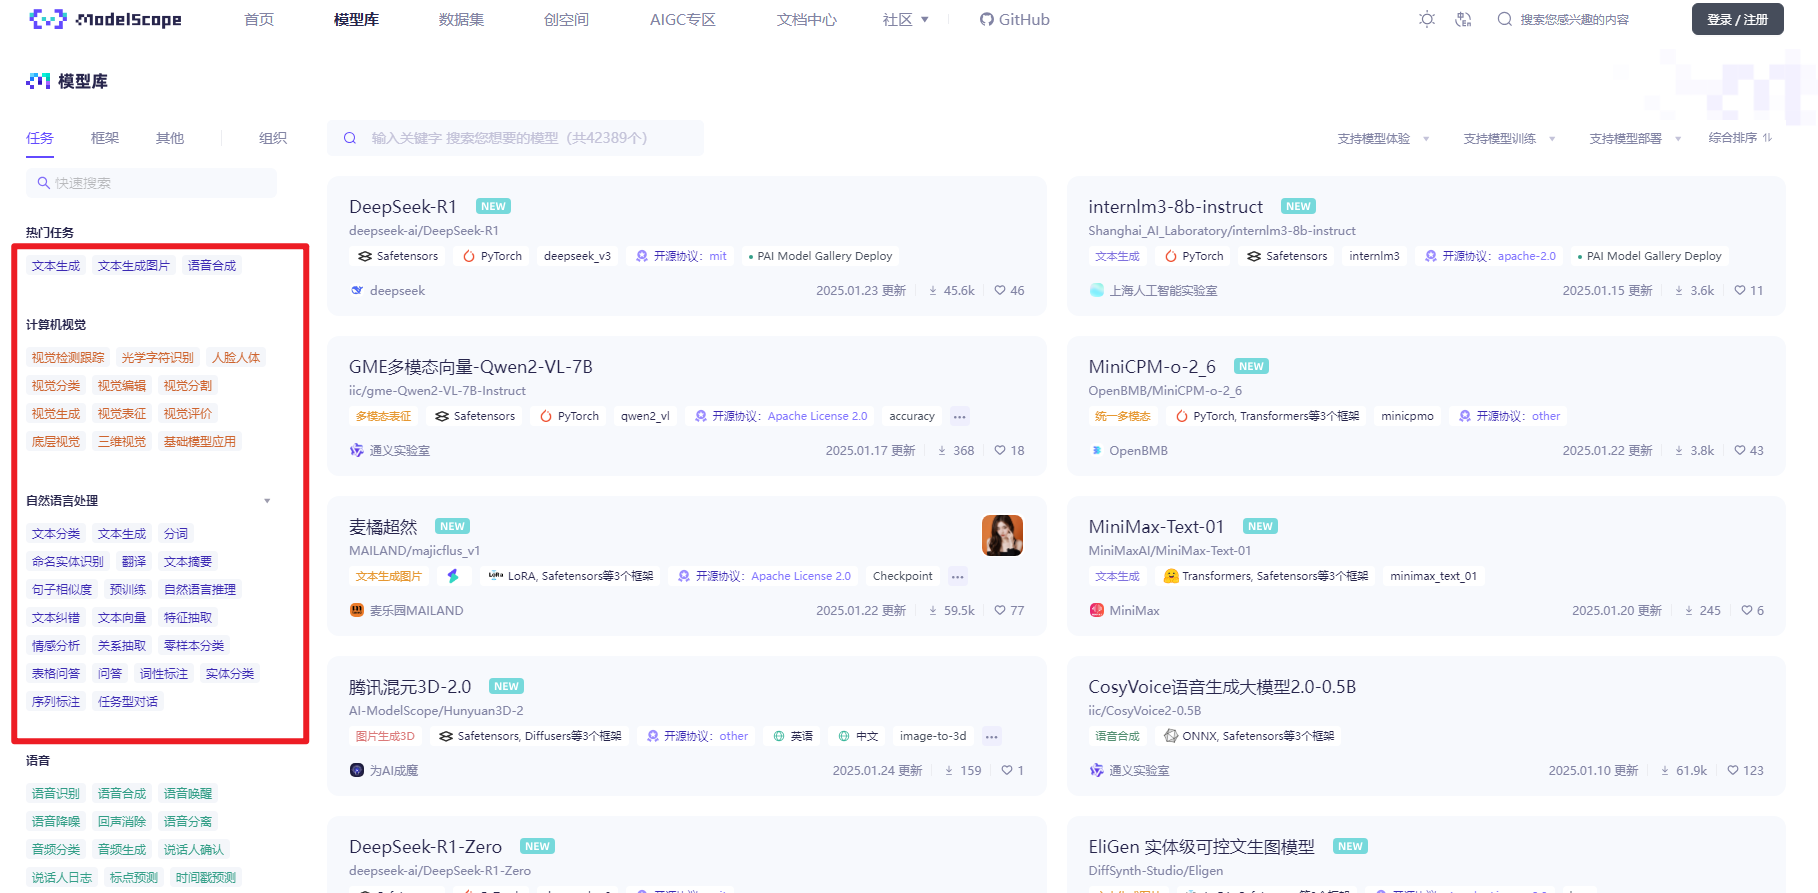Click the ModelScope logo in the header
Image resolution: width=1818 pixels, height=893 pixels.
[x=105, y=19]
